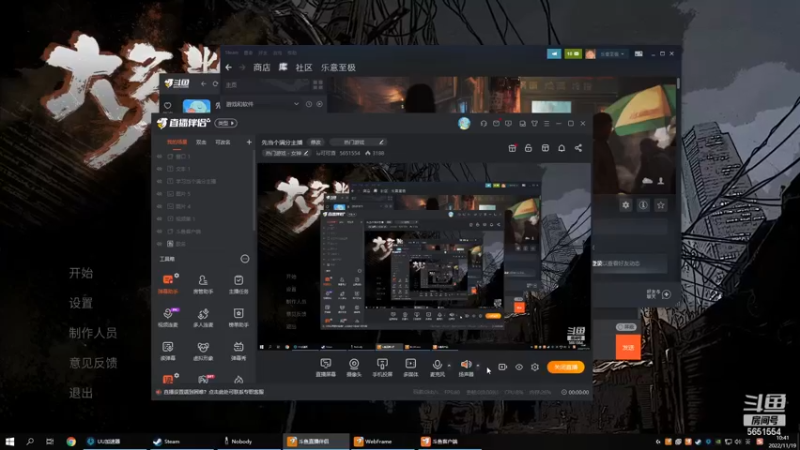Click the Steam info icon on the game page
The image size is (800, 450).
pyautogui.click(x=643, y=205)
